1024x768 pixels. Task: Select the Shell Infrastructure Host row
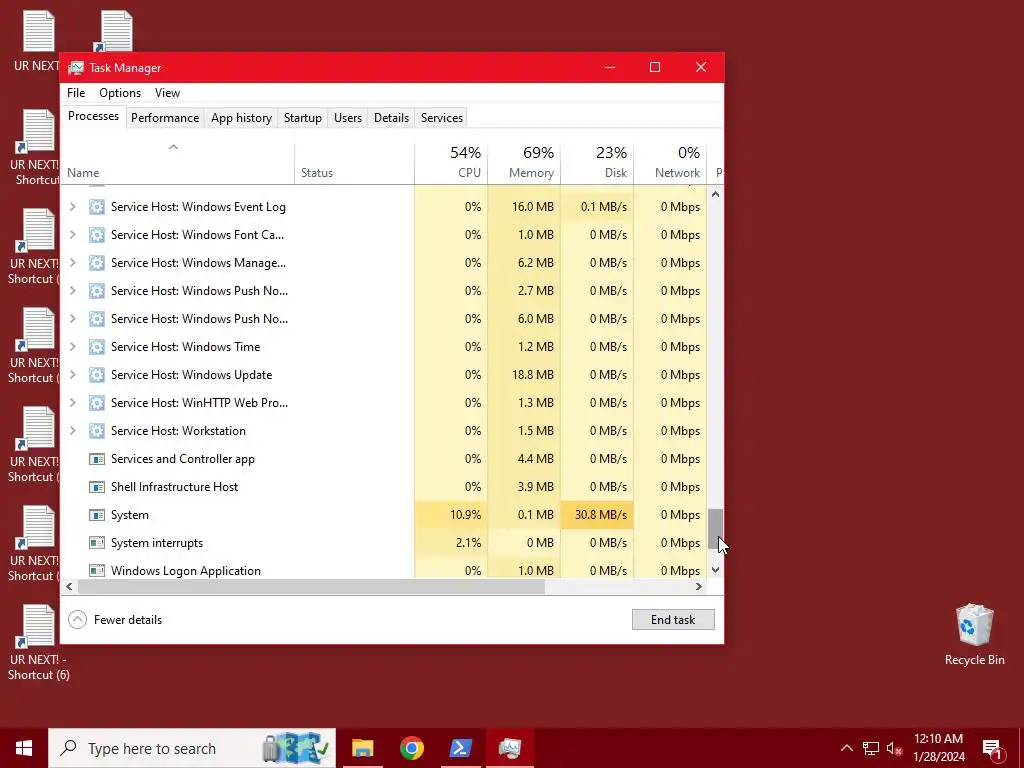[x=384, y=487]
